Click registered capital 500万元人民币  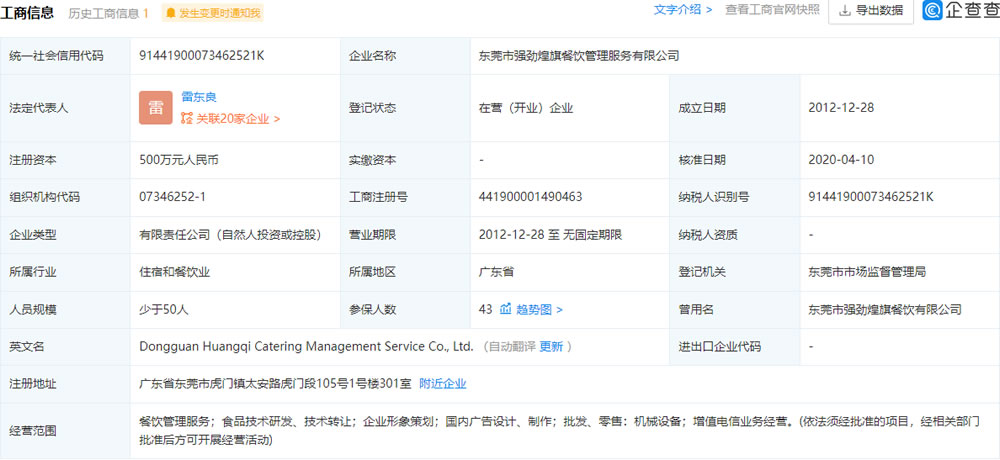coord(179,160)
